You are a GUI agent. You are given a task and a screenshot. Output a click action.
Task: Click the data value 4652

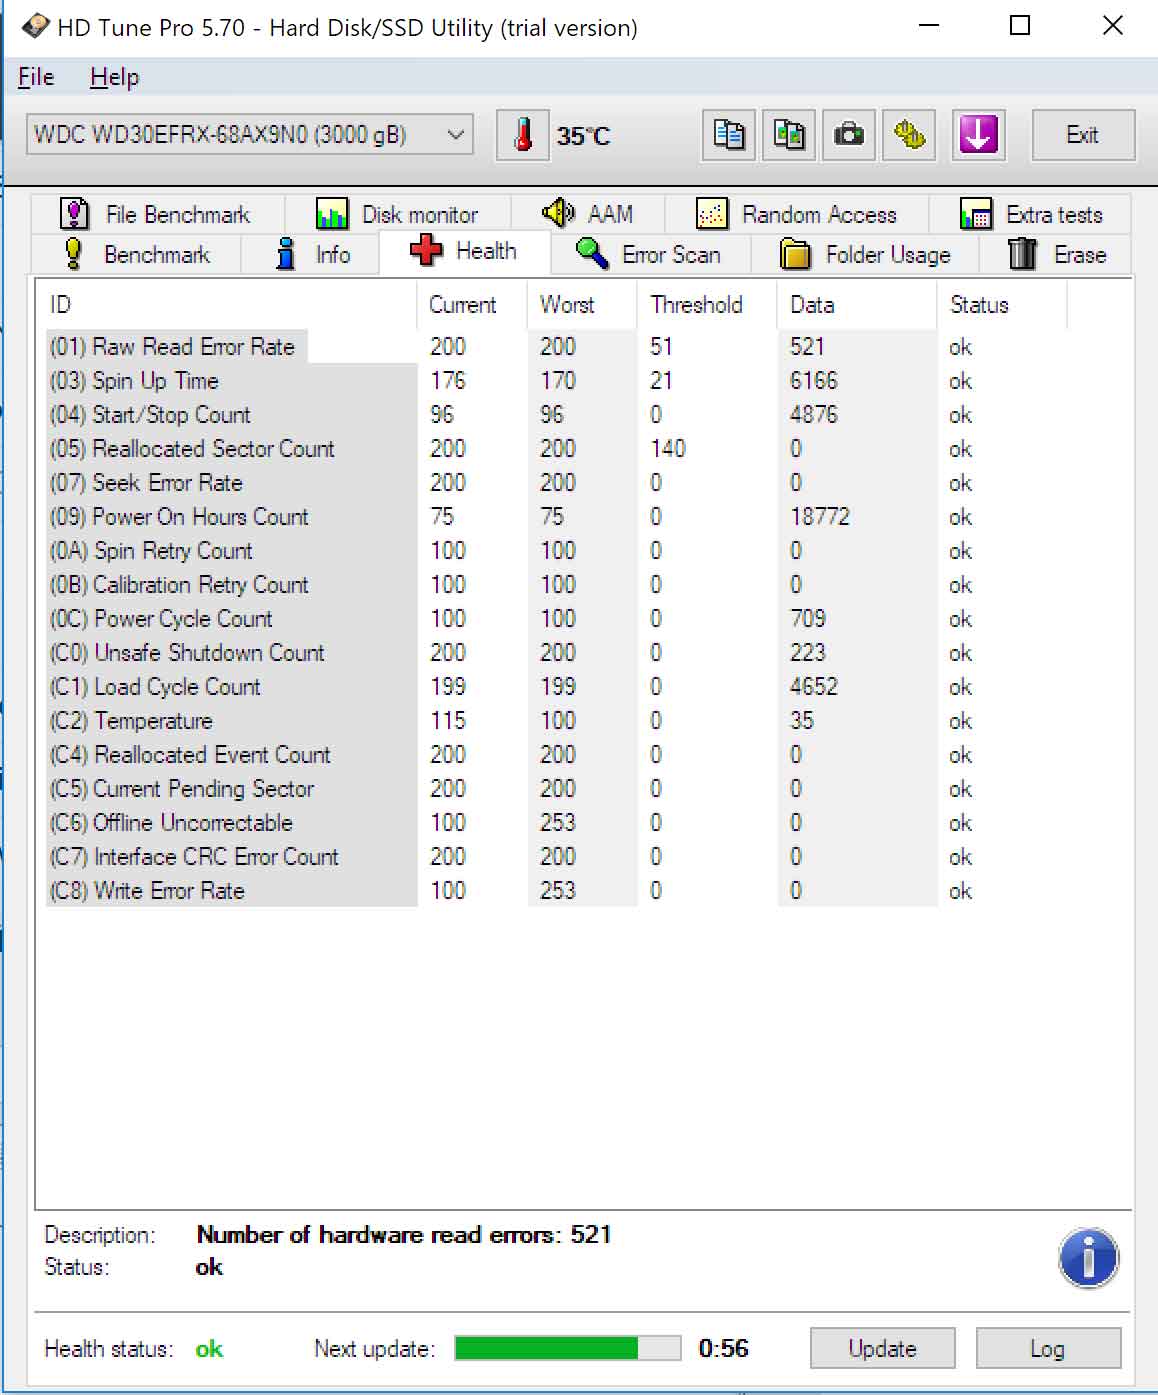tap(814, 687)
